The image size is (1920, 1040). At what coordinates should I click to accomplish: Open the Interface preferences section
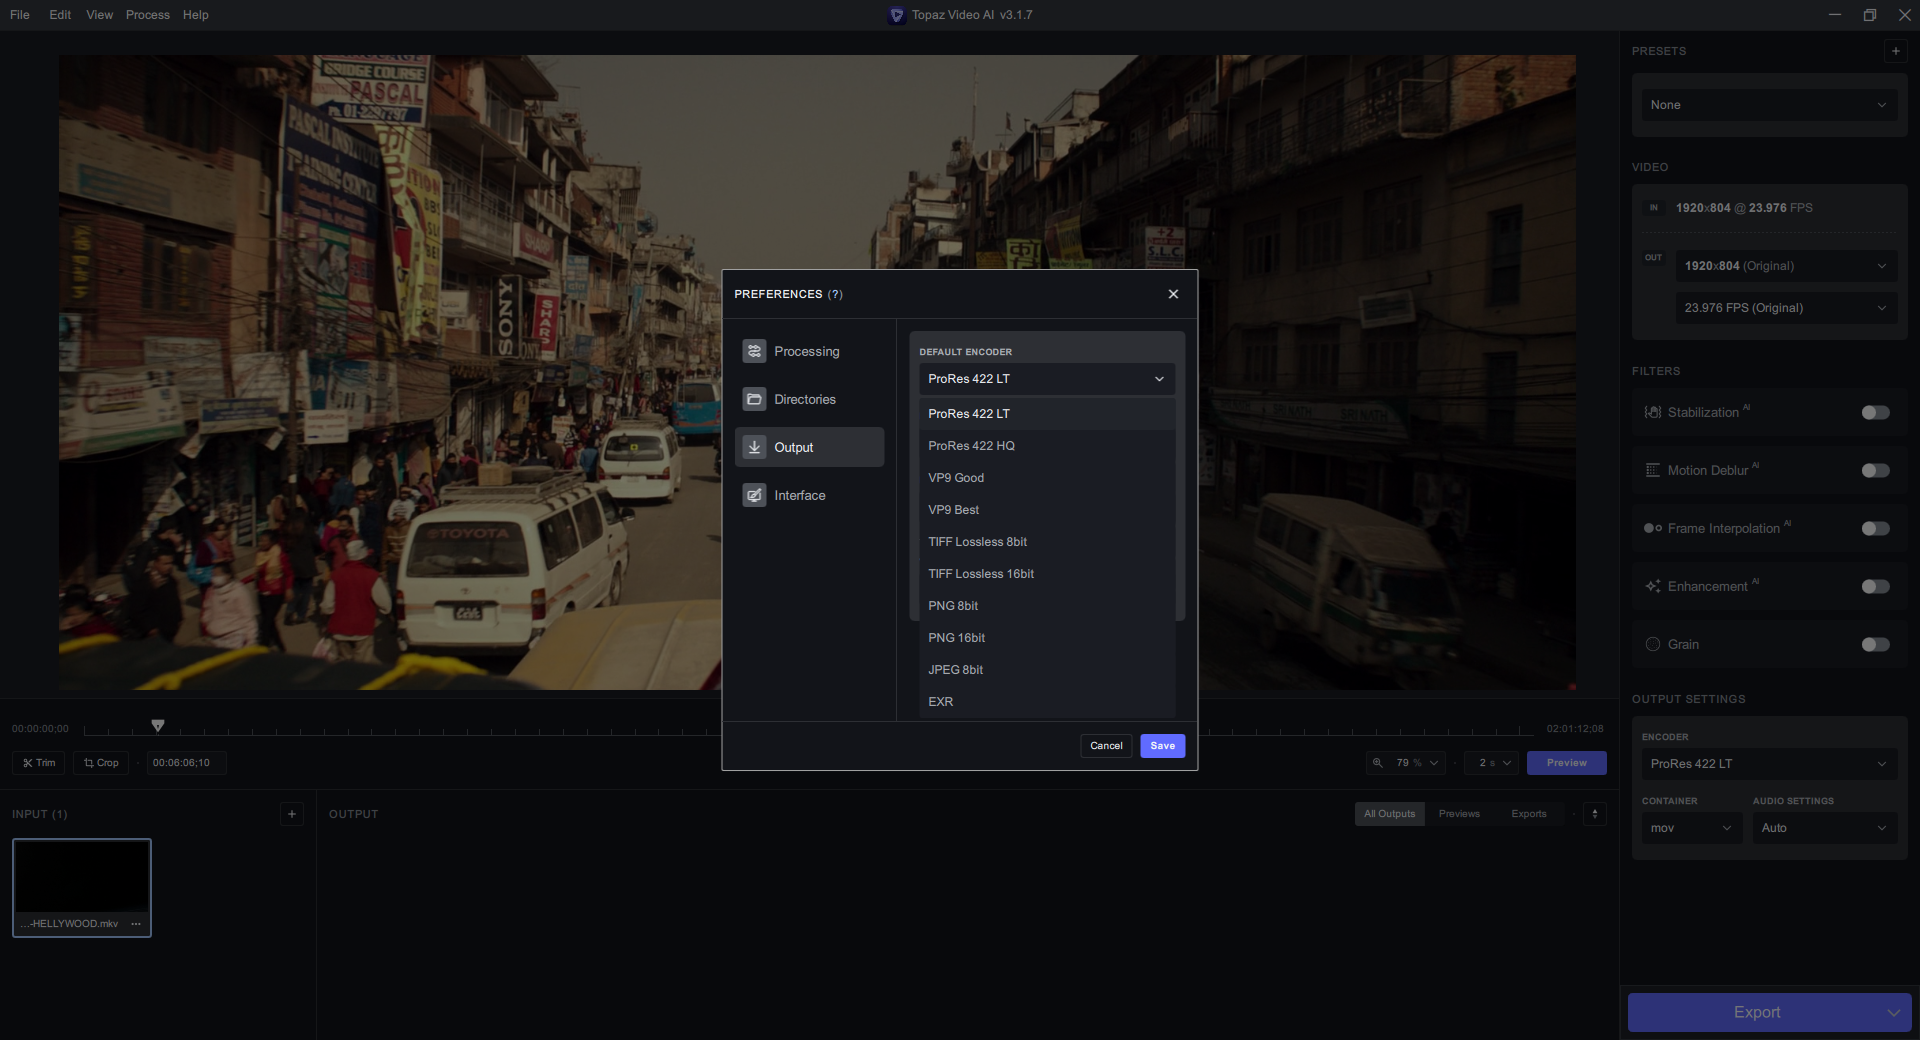(809, 495)
